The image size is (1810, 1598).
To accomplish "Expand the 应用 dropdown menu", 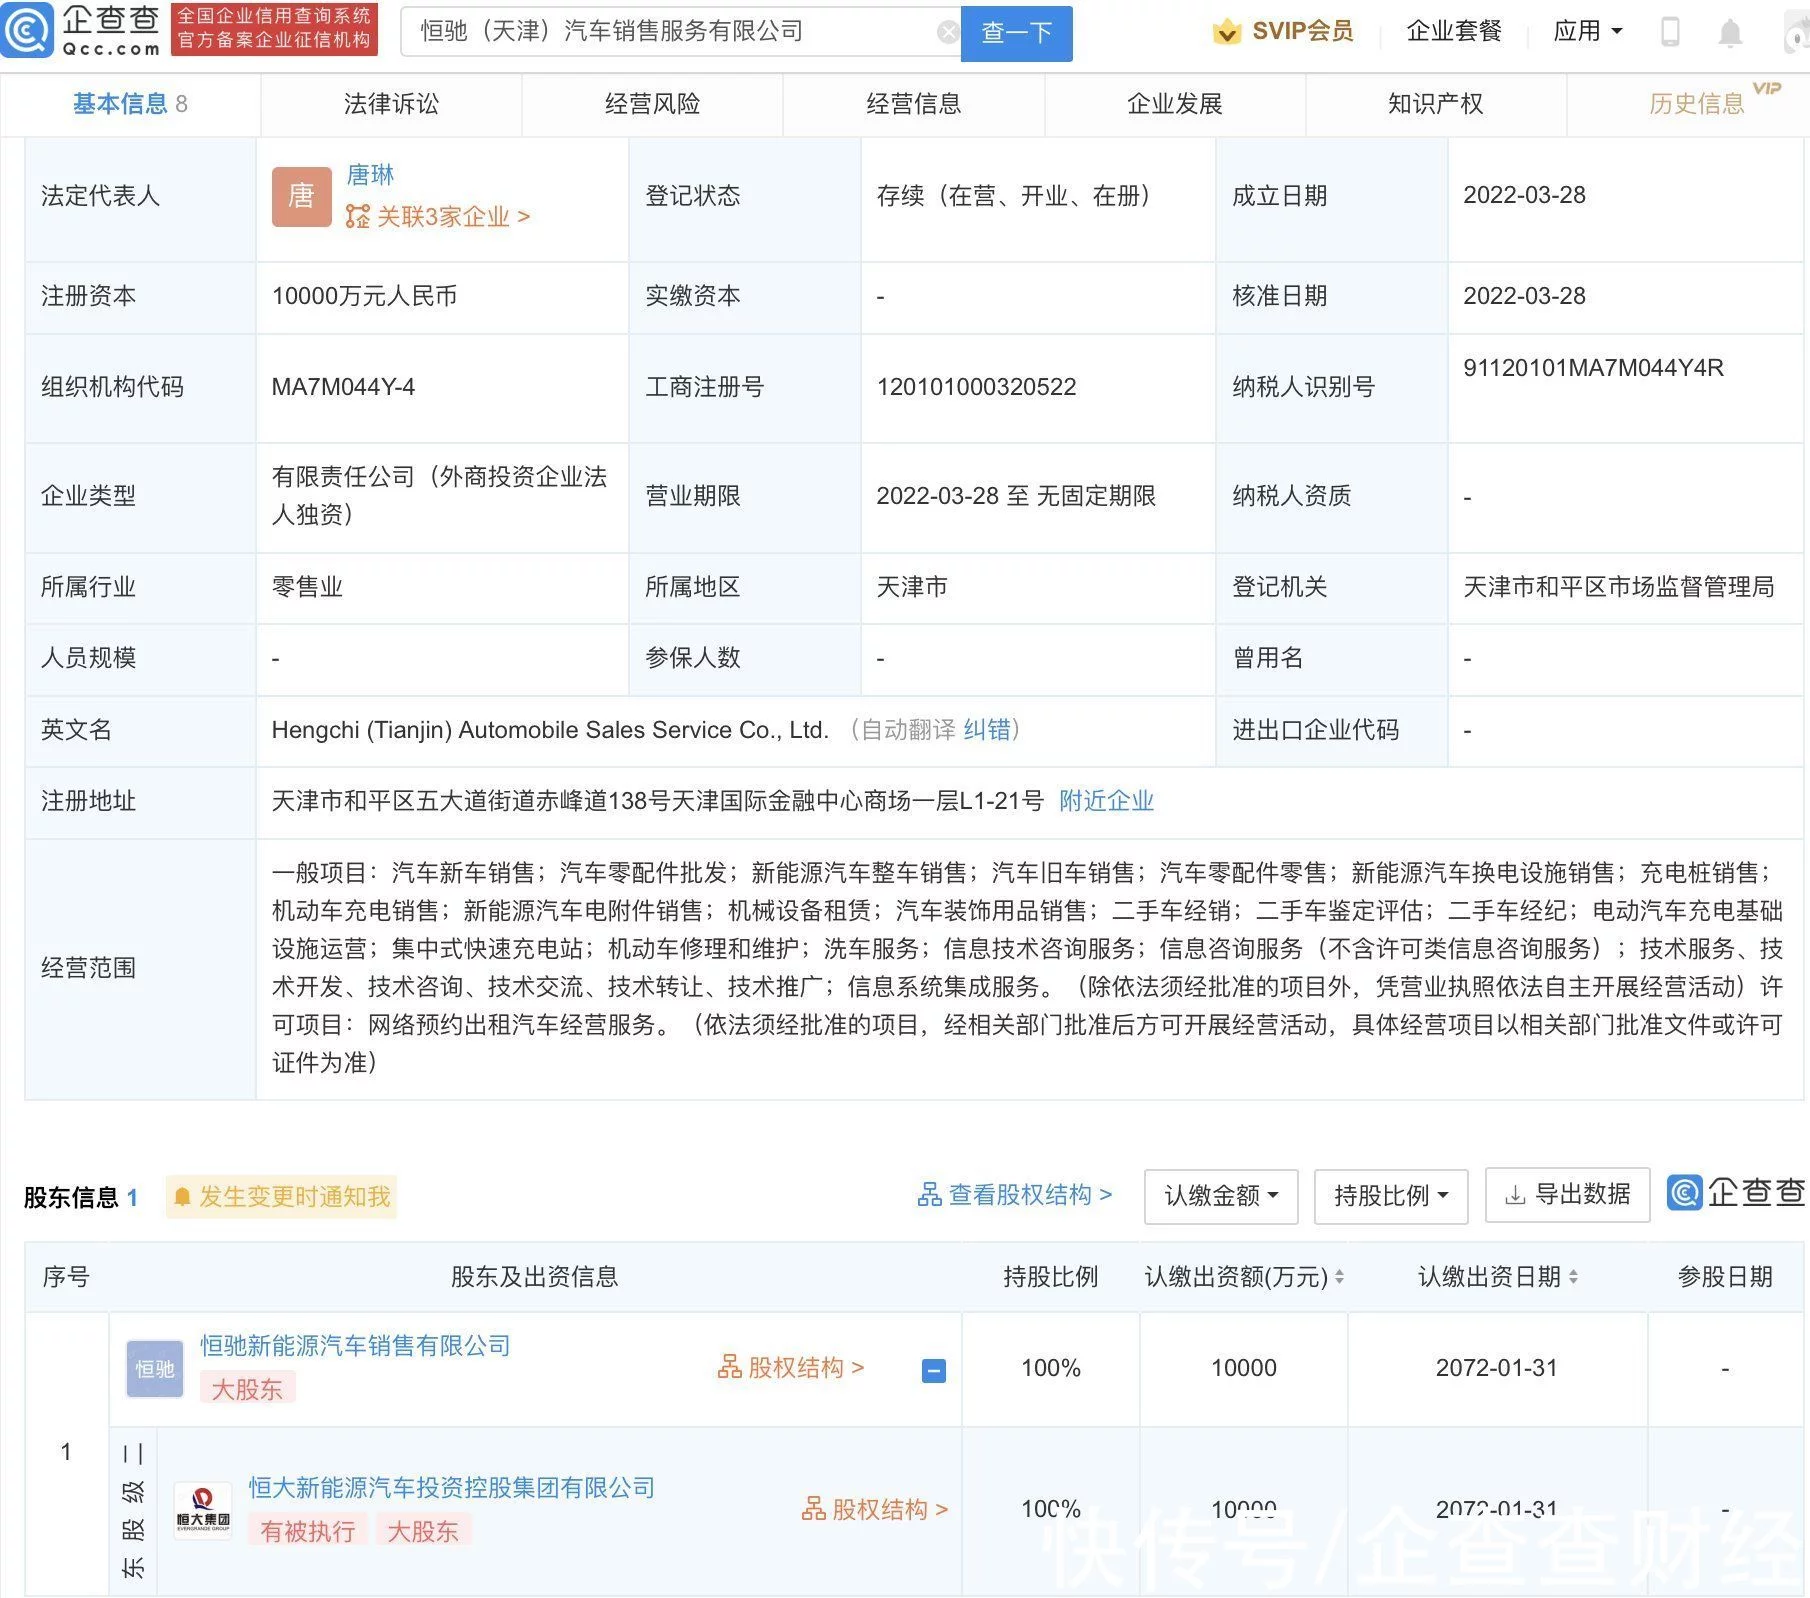I will pyautogui.click(x=1588, y=32).
